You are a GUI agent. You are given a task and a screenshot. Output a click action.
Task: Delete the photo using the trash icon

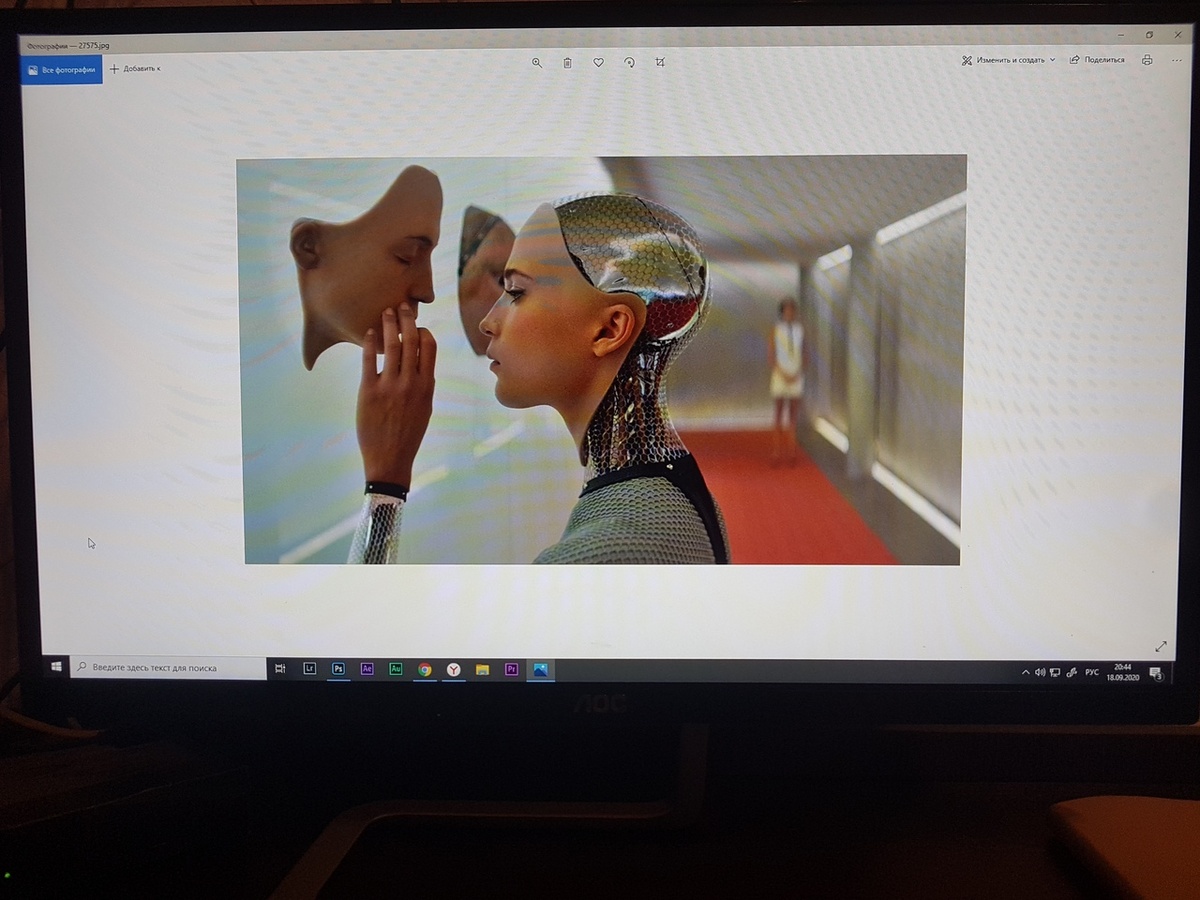(x=567, y=62)
